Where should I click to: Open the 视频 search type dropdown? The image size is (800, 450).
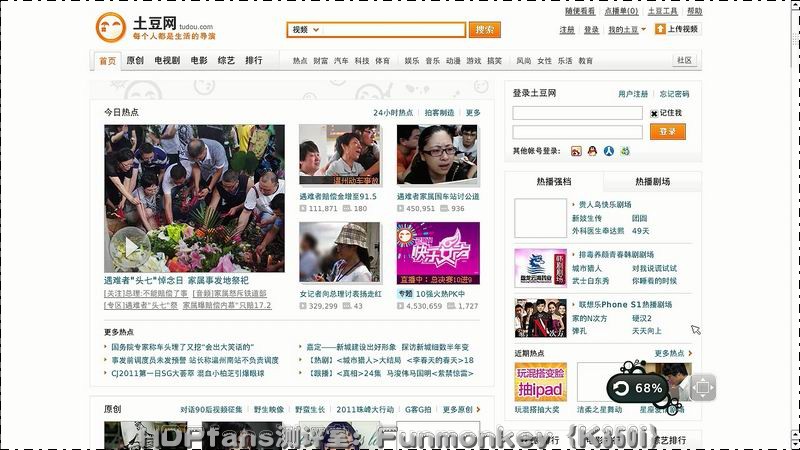[x=305, y=30]
